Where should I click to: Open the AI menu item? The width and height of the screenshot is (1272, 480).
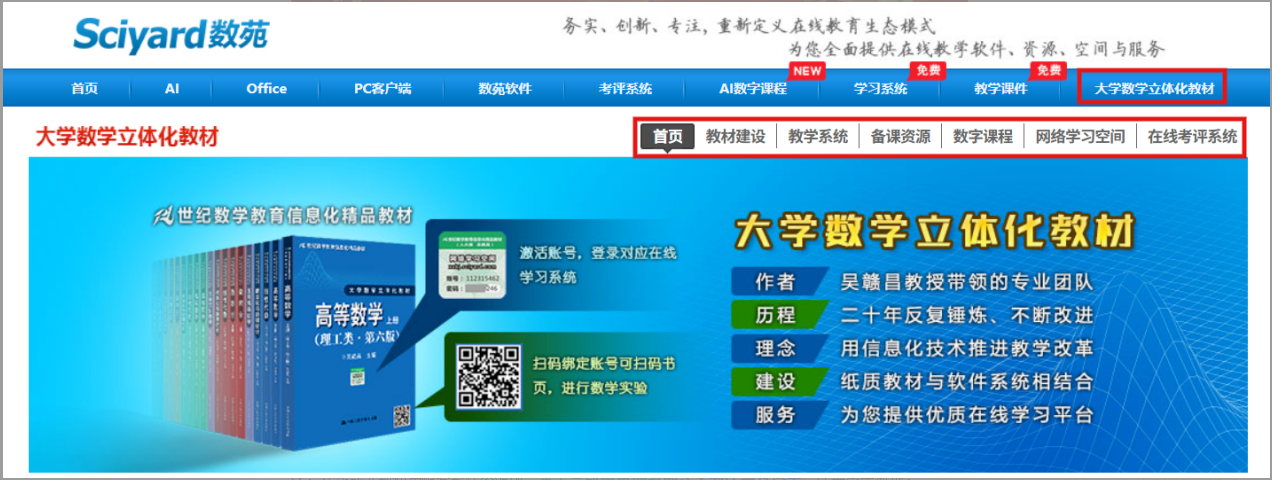(172, 88)
